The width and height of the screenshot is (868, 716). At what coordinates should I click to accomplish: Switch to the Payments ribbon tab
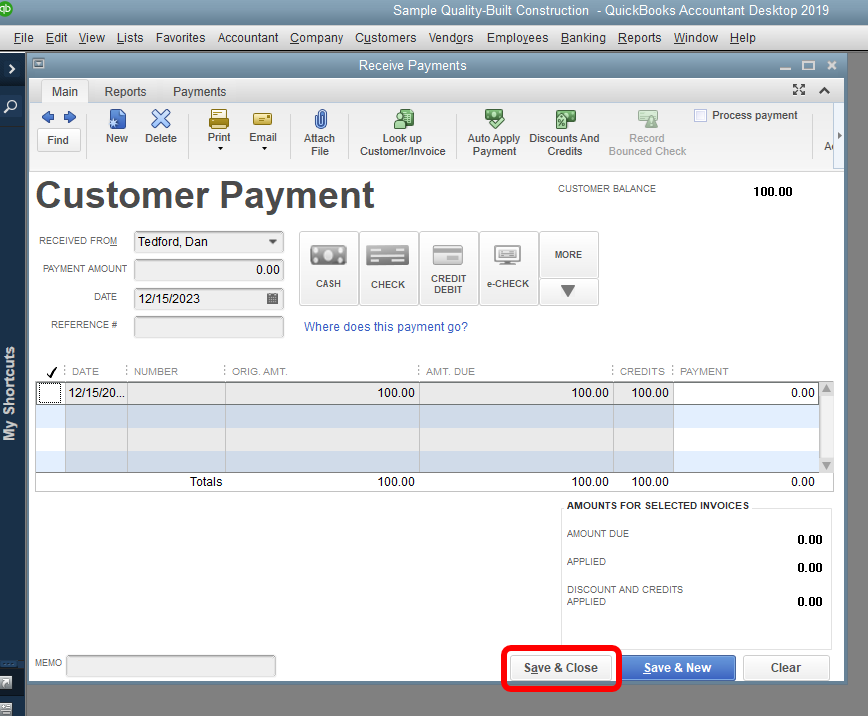[x=199, y=91]
